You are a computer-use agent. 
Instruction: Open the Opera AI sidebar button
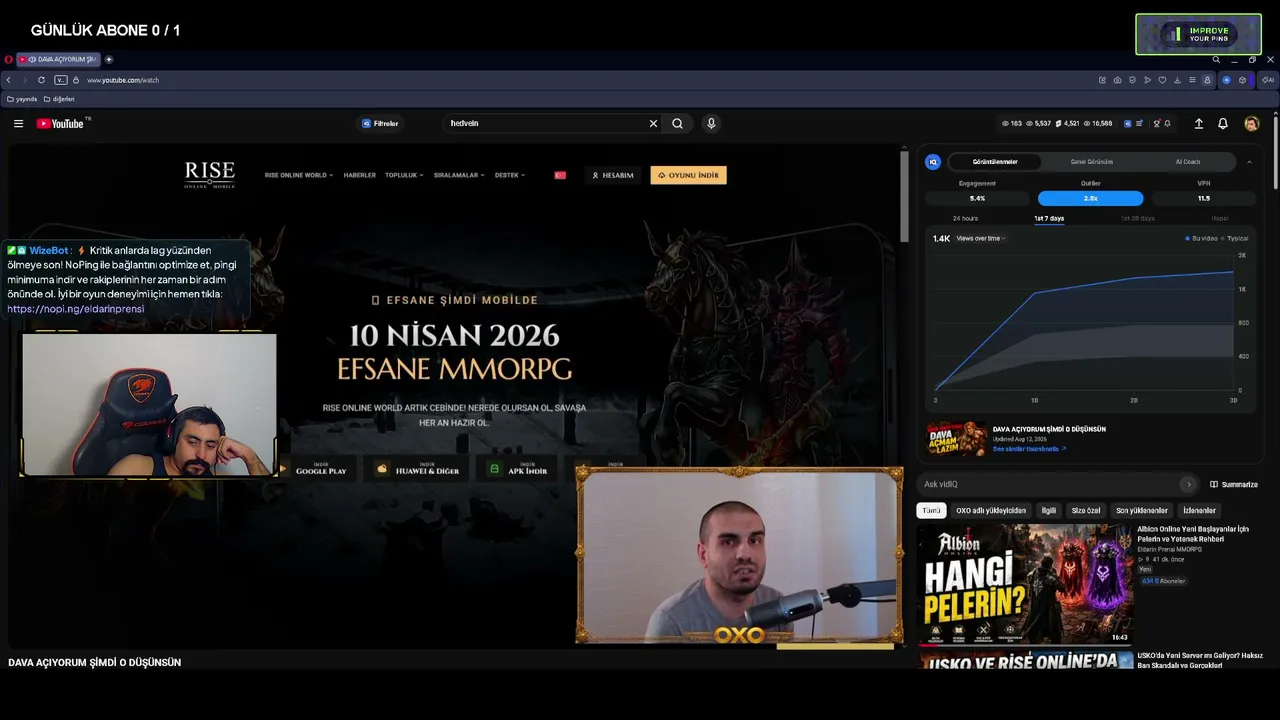(1268, 80)
